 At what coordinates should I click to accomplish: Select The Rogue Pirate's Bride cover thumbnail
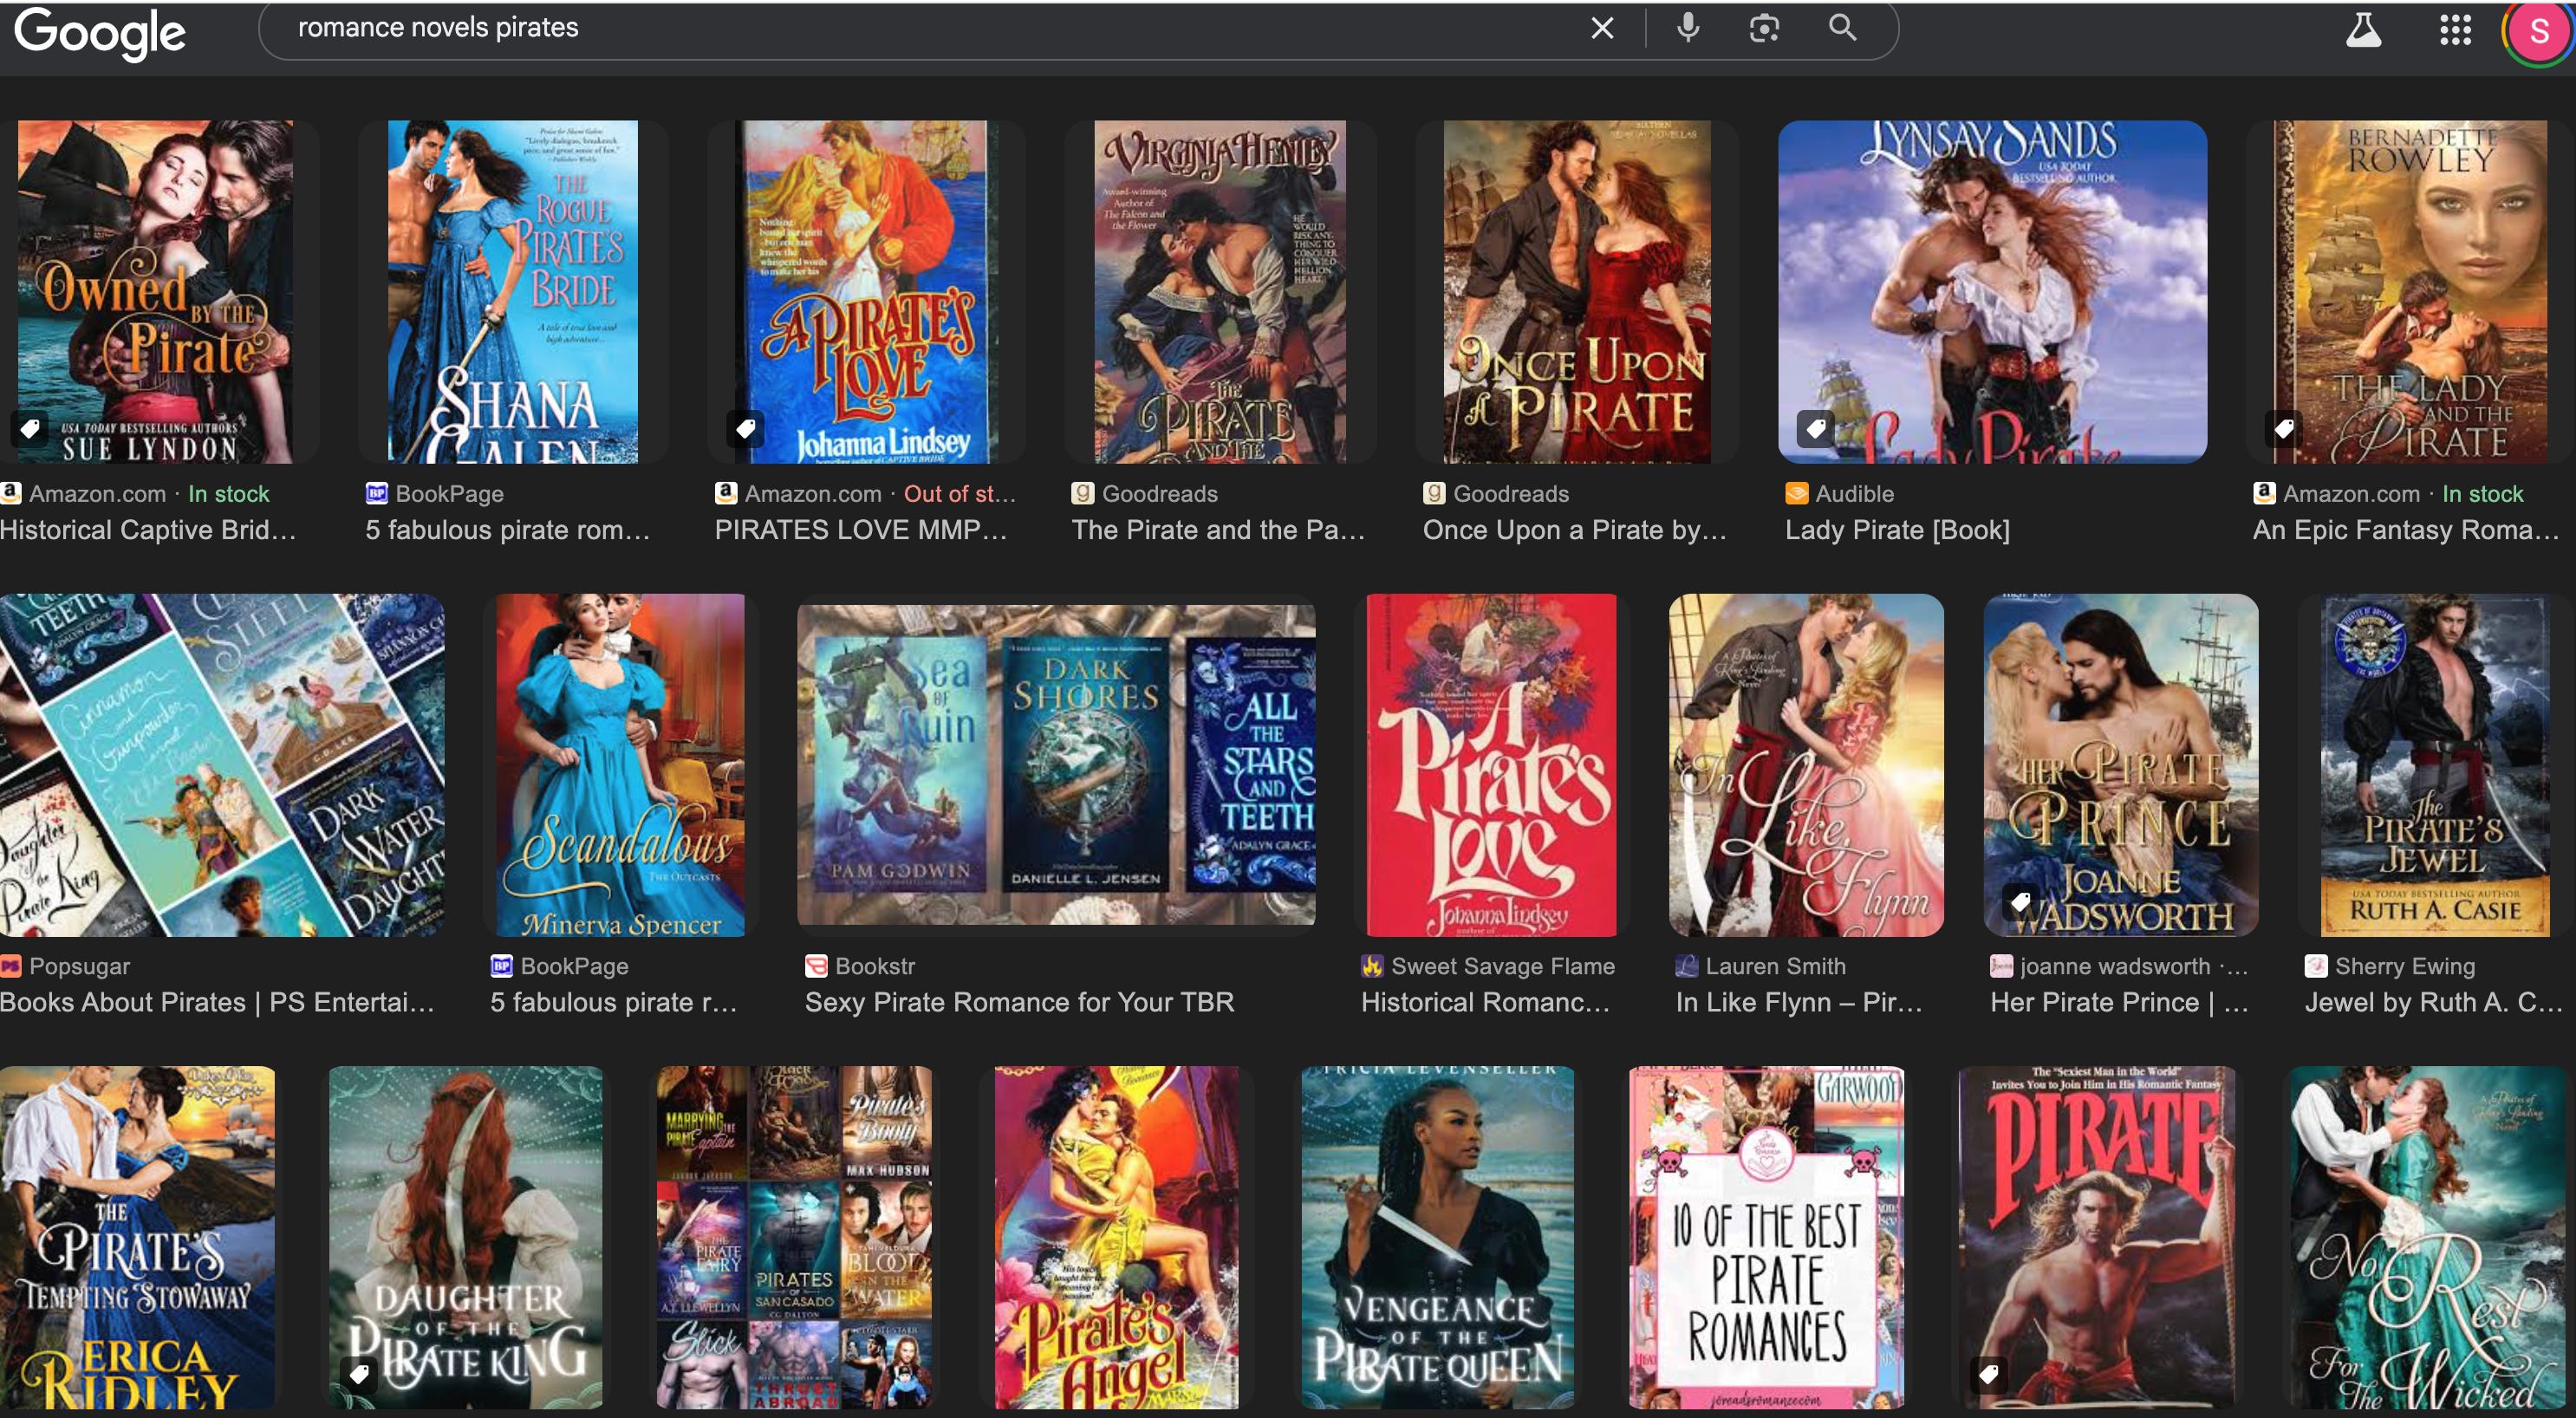(x=512, y=292)
